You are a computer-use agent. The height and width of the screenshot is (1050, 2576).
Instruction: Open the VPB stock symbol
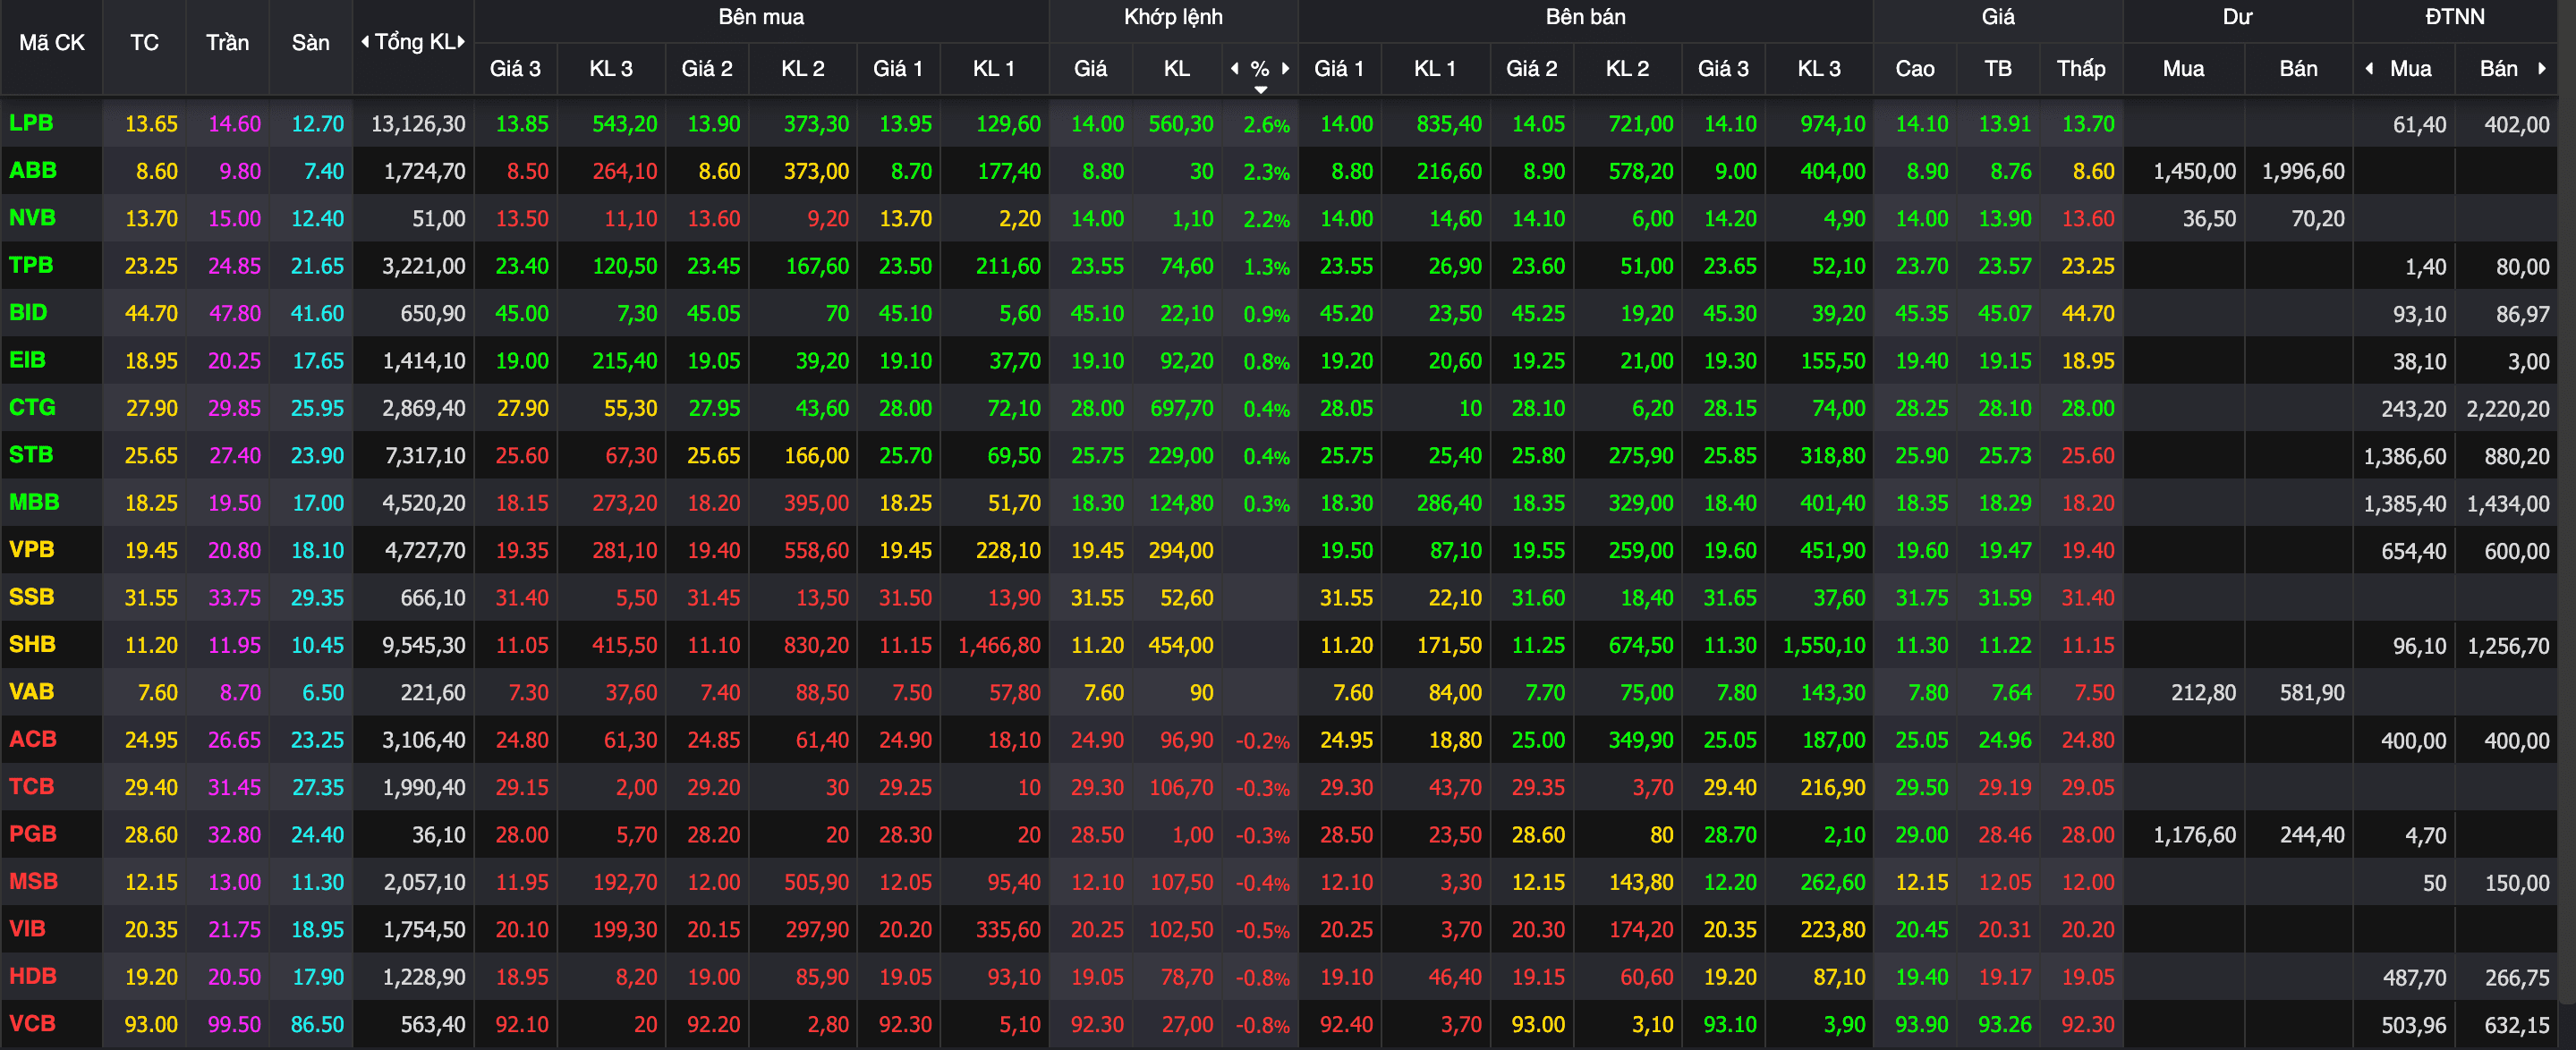32,549
